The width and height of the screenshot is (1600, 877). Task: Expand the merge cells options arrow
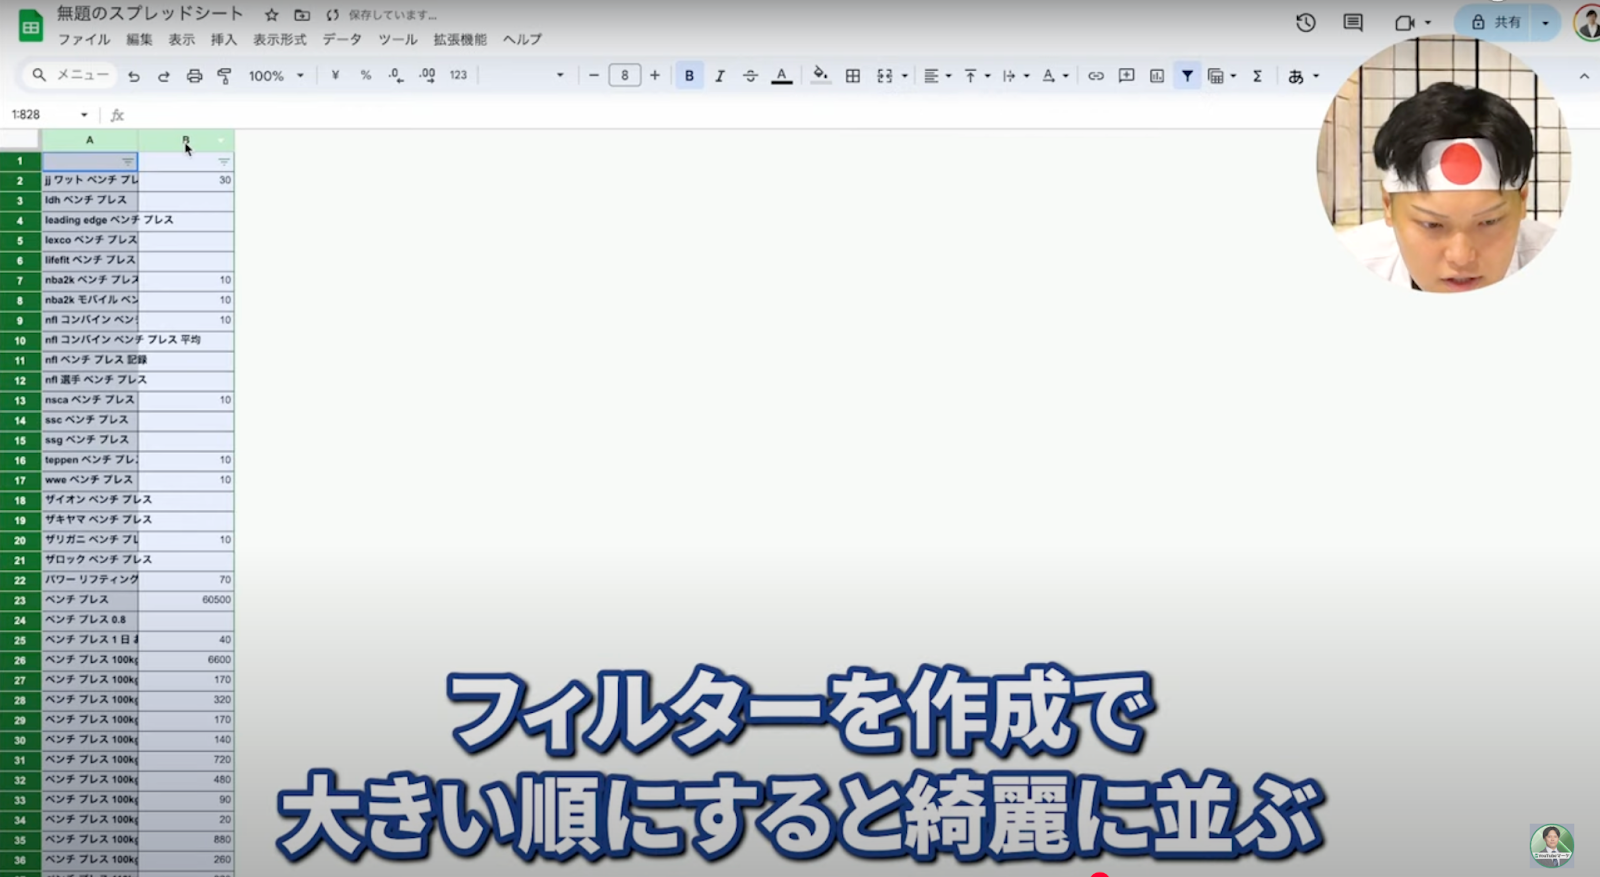tap(905, 76)
